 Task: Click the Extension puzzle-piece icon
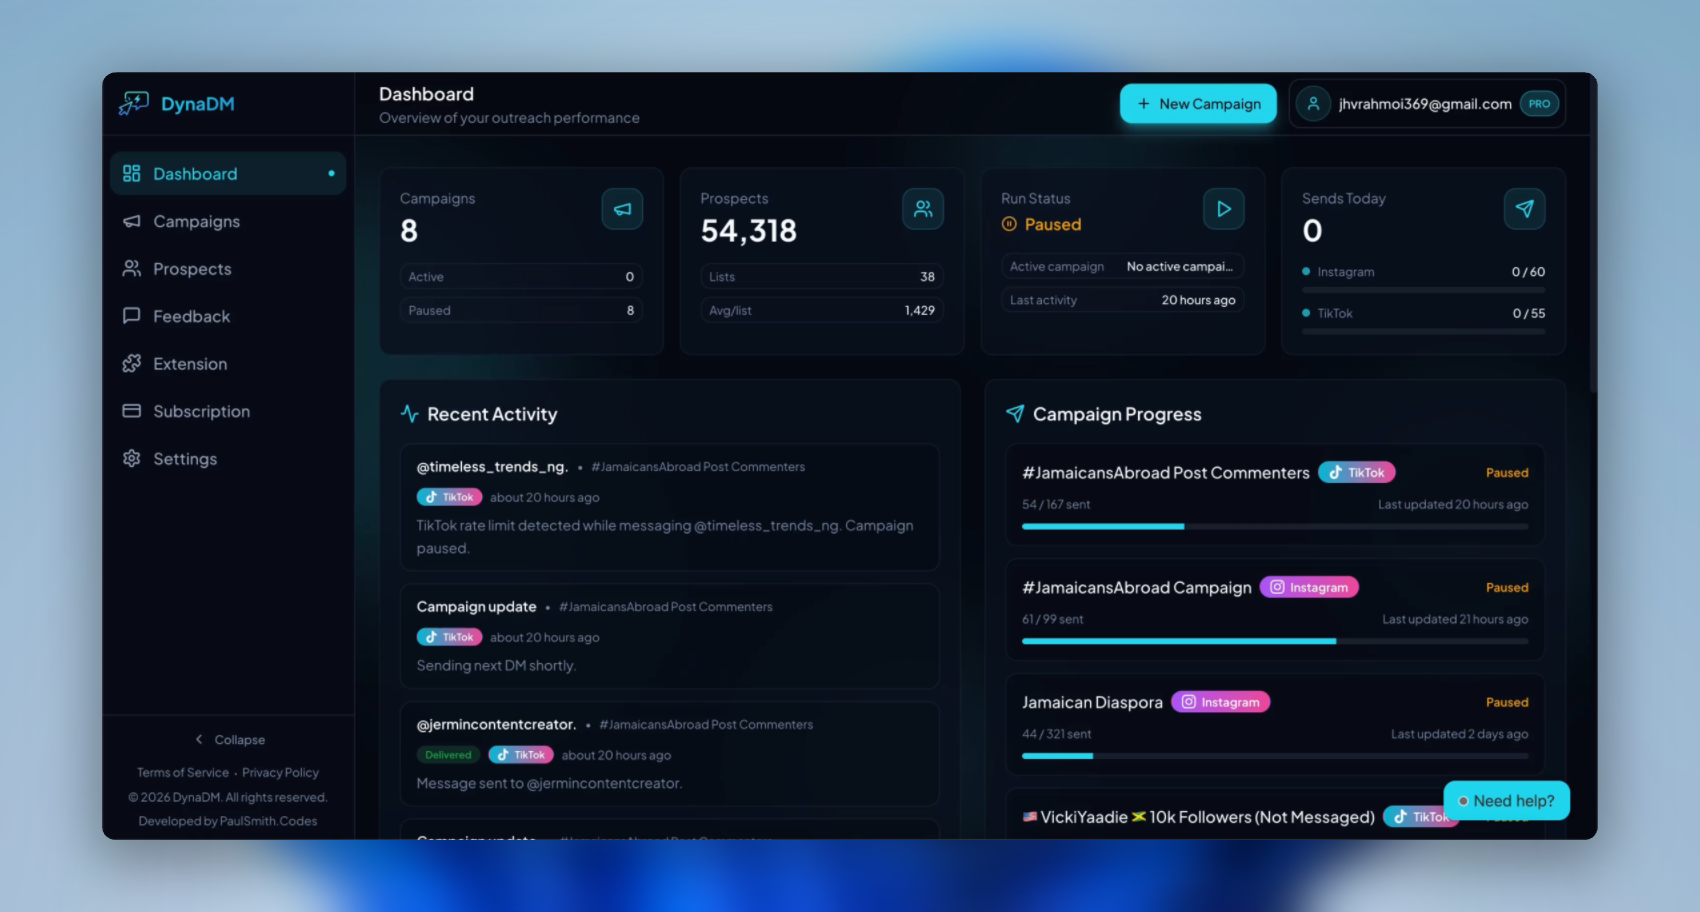(x=131, y=363)
